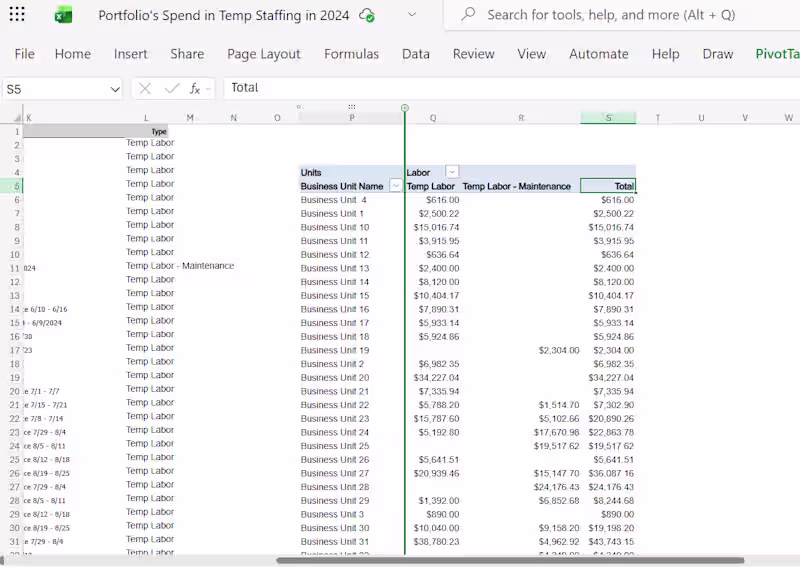This screenshot has height=567, width=800.
Task: Click the Excel logo icon
Action: (x=63, y=15)
